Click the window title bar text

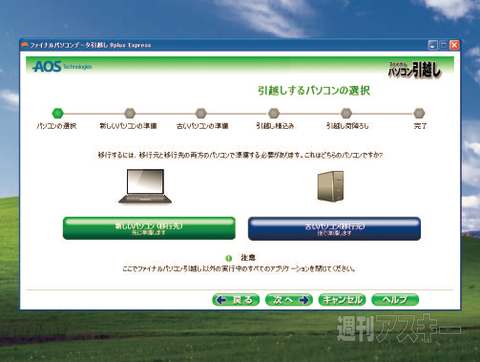click(x=90, y=45)
